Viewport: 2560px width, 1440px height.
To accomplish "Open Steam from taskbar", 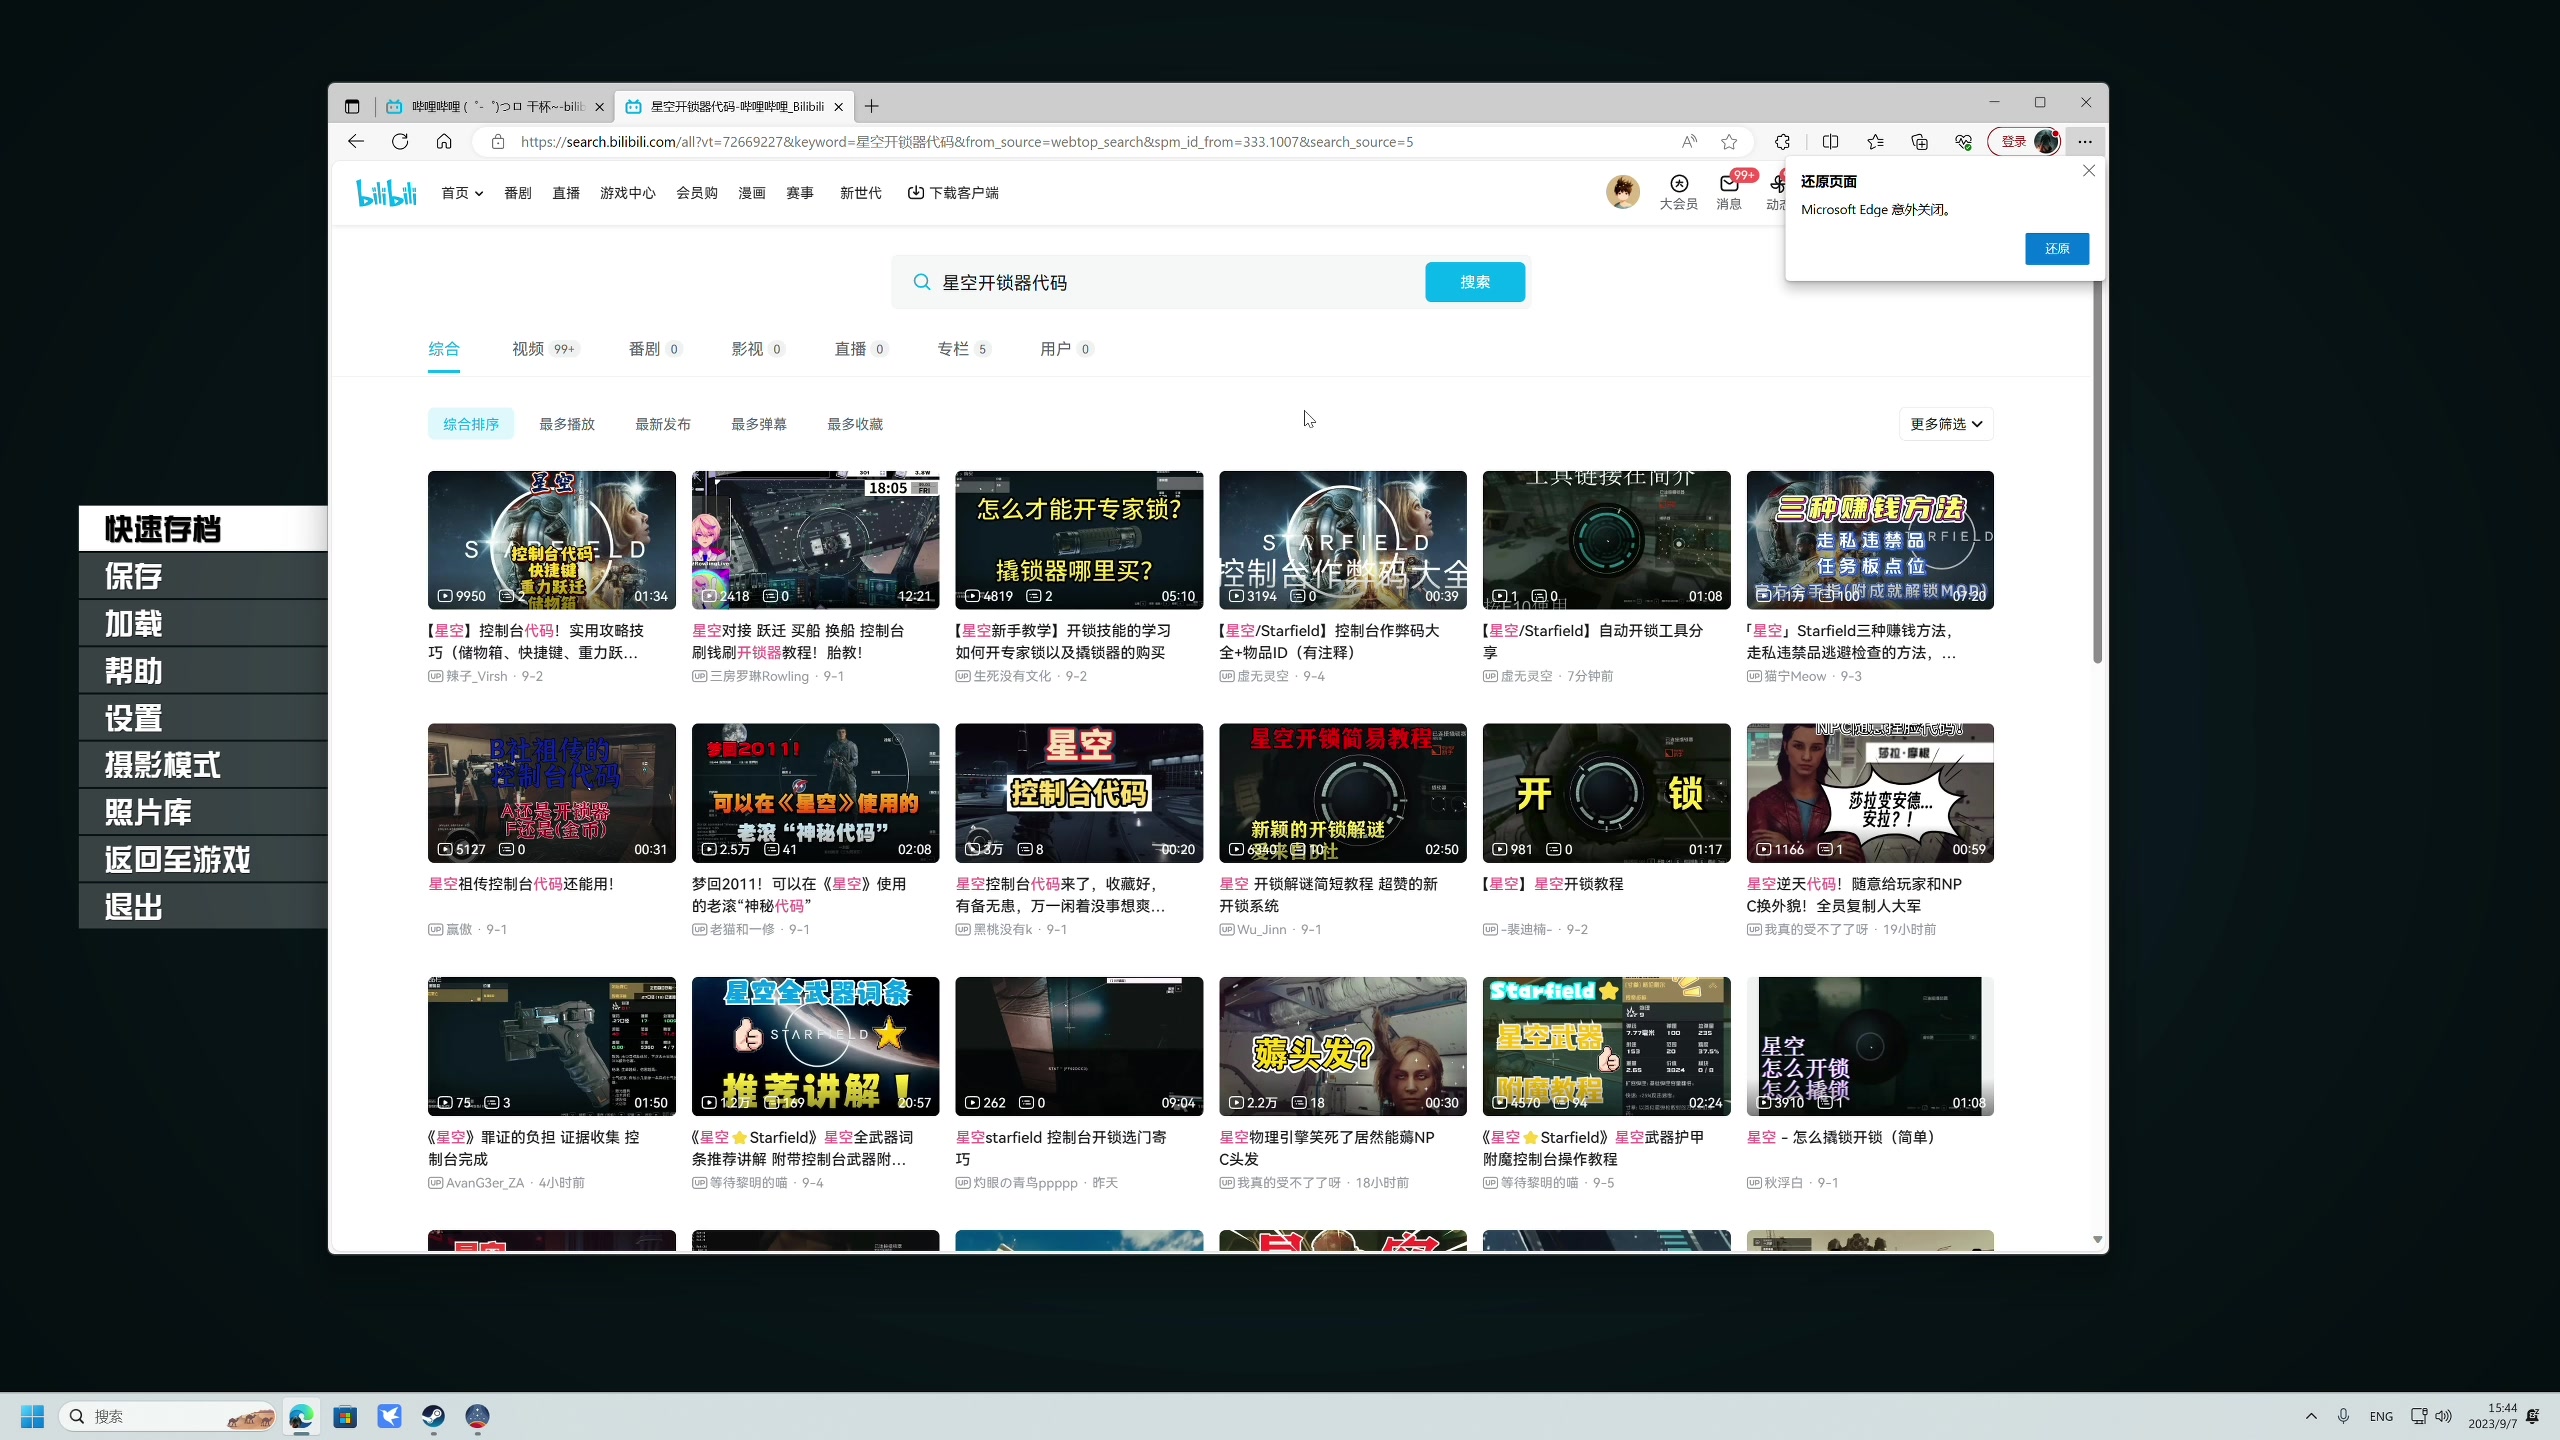I will coord(433,1416).
